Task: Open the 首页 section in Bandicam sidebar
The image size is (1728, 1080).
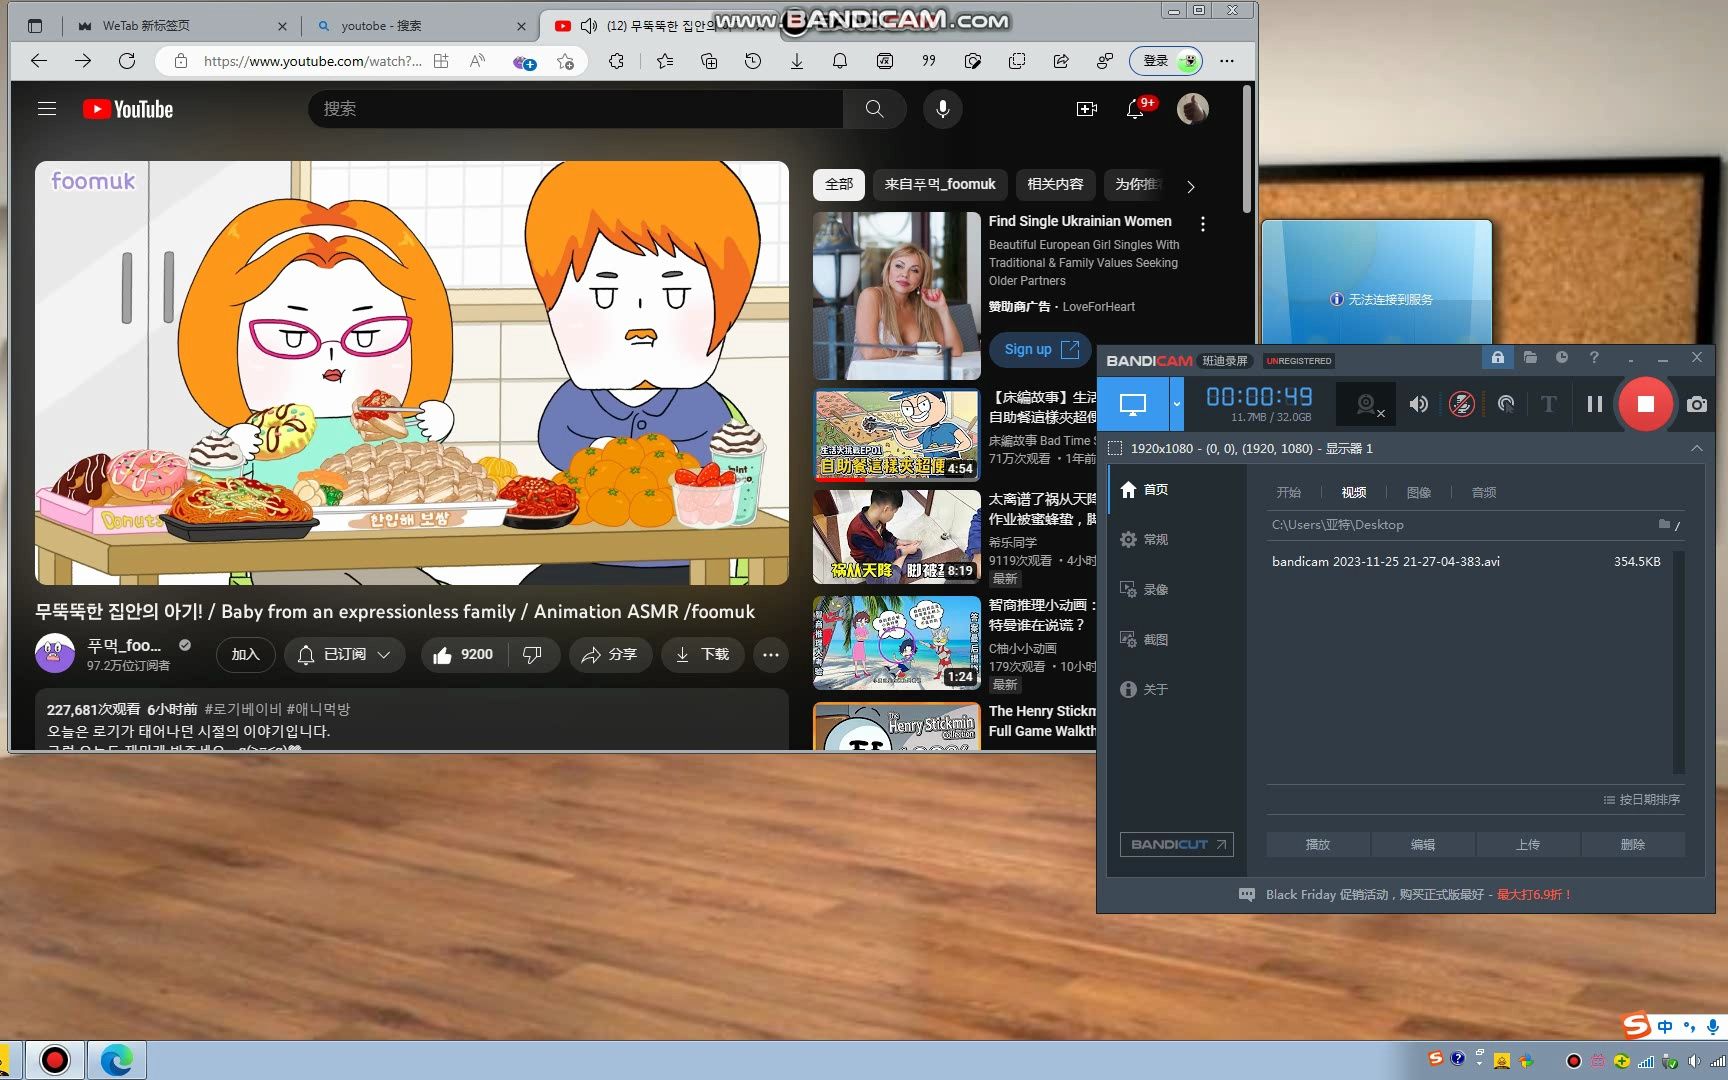Action: (x=1145, y=489)
